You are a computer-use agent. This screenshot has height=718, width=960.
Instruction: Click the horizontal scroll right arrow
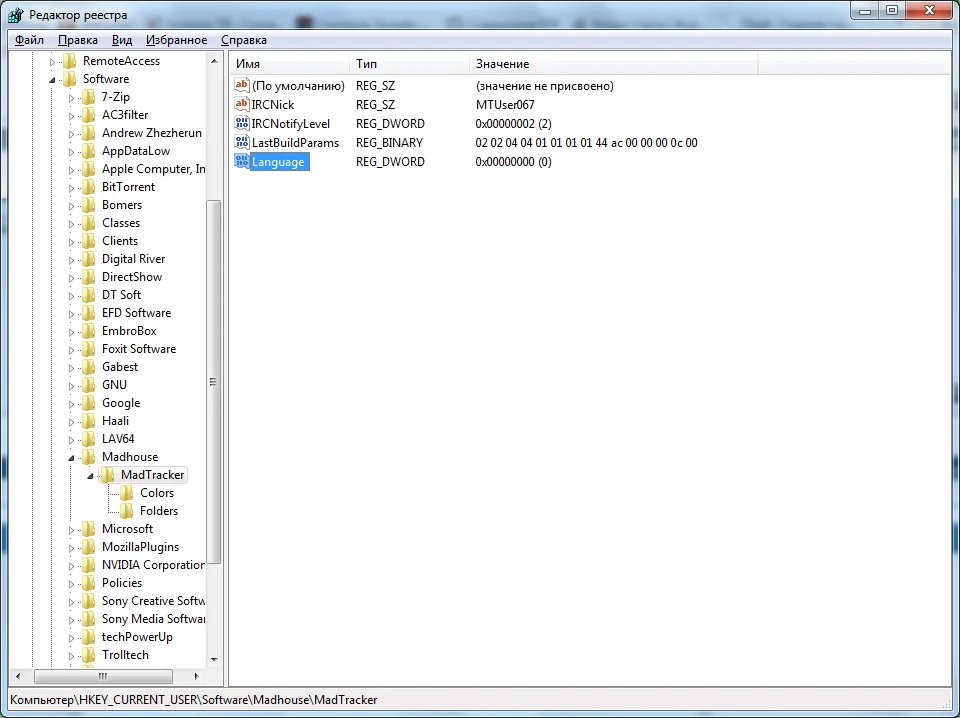point(197,676)
